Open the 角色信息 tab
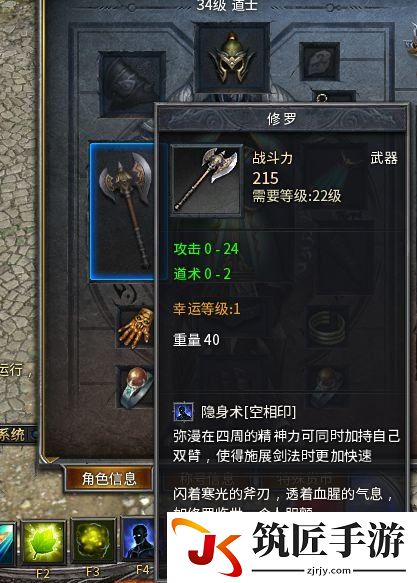417x583 pixels. tap(109, 479)
